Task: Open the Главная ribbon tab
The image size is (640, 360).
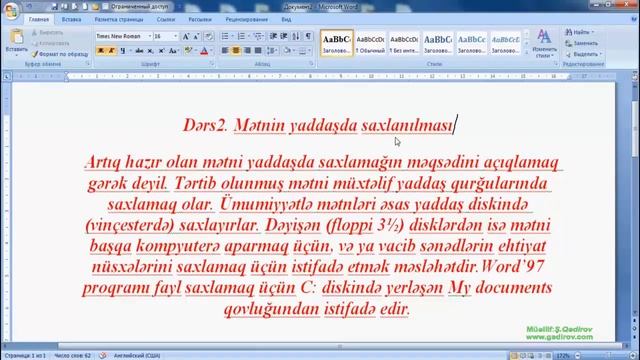Action: tap(39, 19)
